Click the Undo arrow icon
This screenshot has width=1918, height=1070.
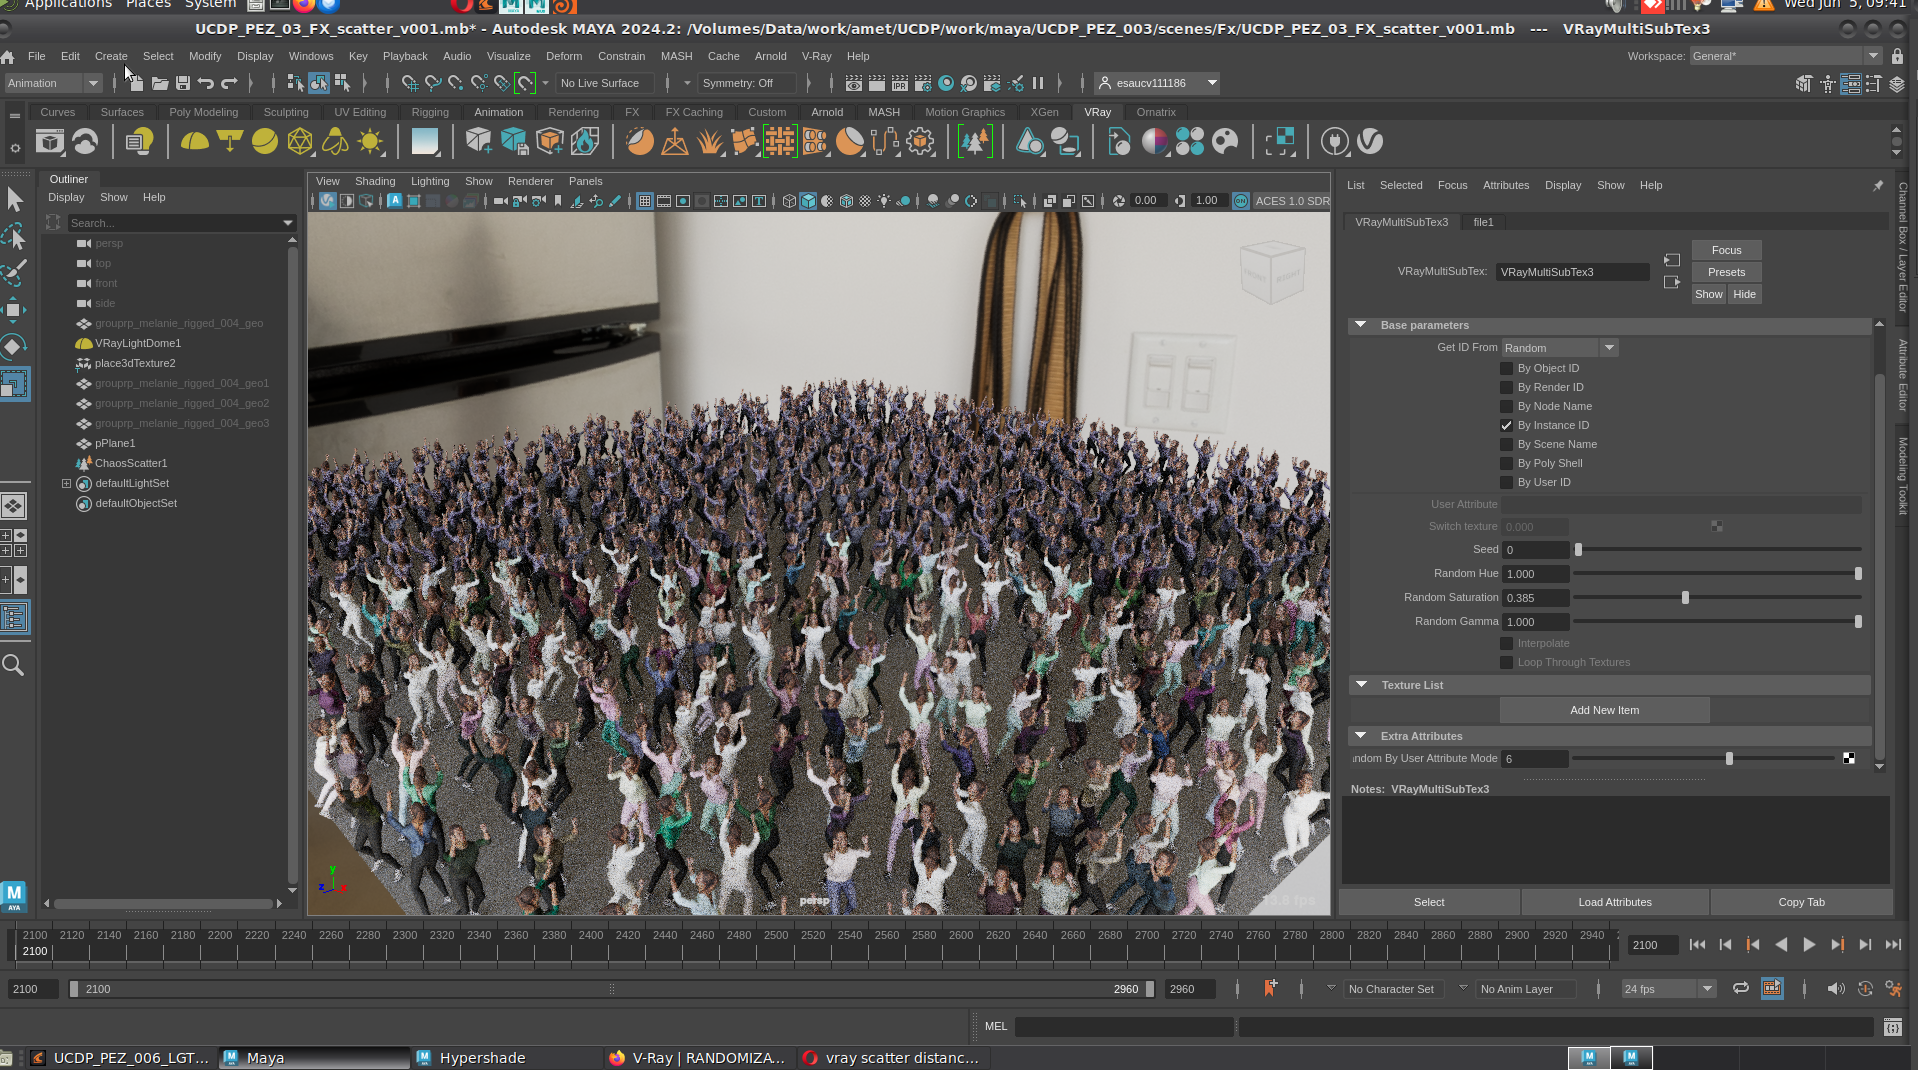click(206, 83)
